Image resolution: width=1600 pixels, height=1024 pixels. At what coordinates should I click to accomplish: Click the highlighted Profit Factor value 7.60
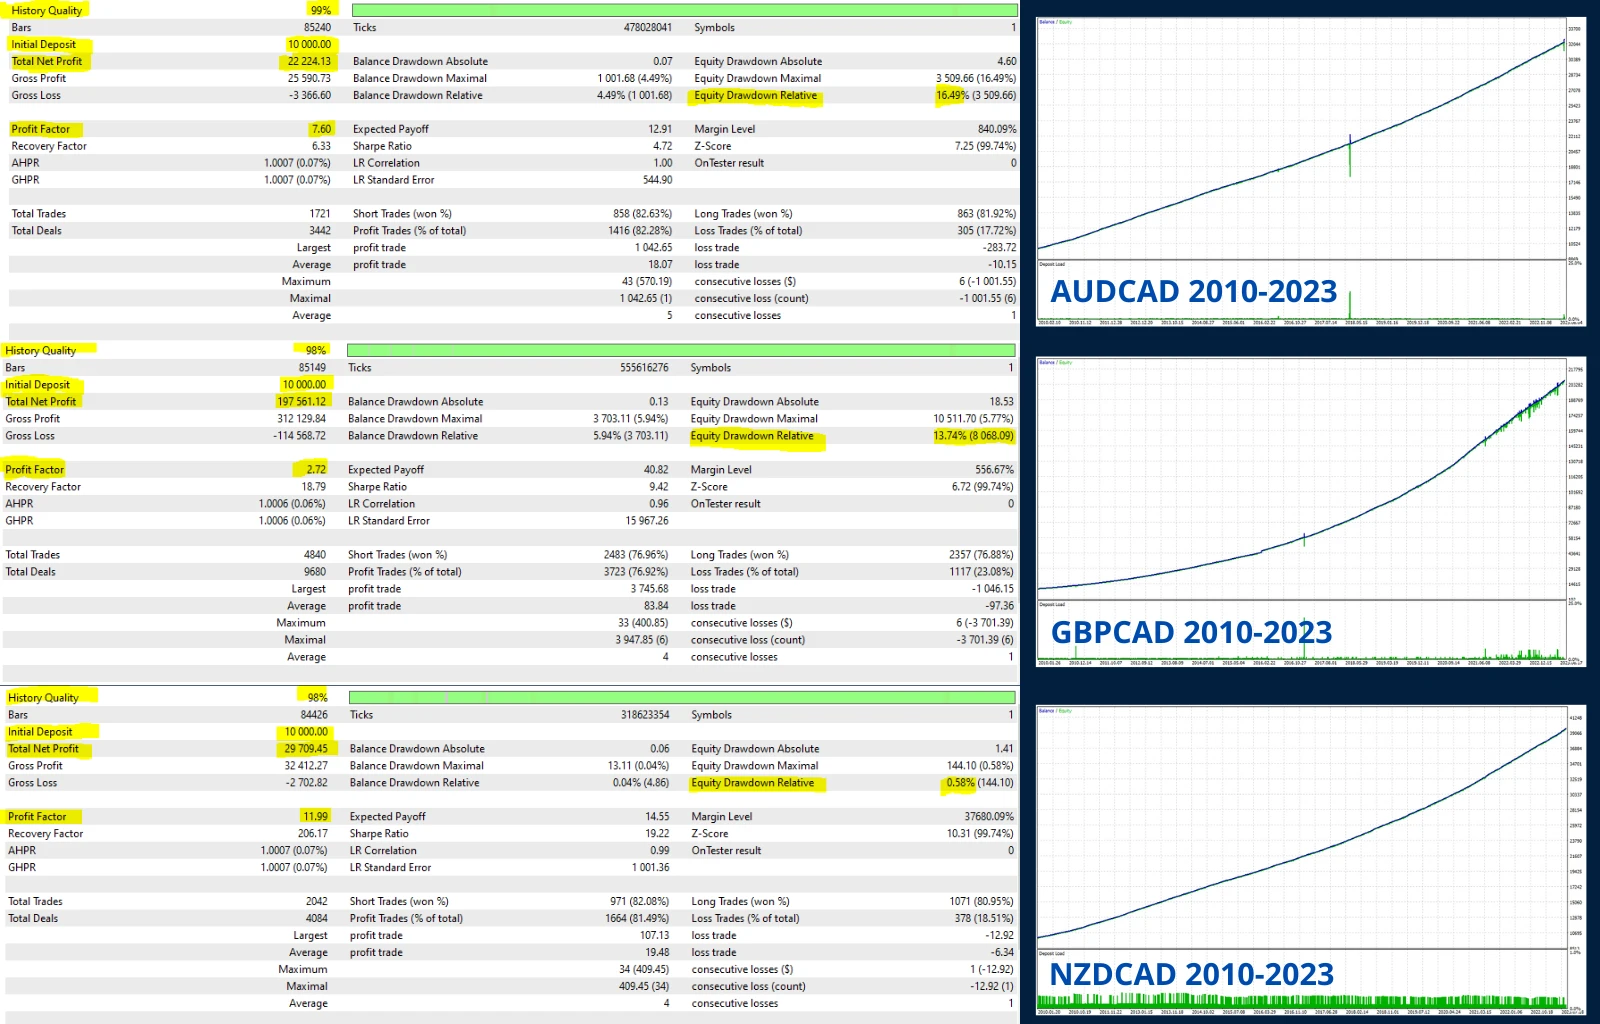pyautogui.click(x=321, y=129)
